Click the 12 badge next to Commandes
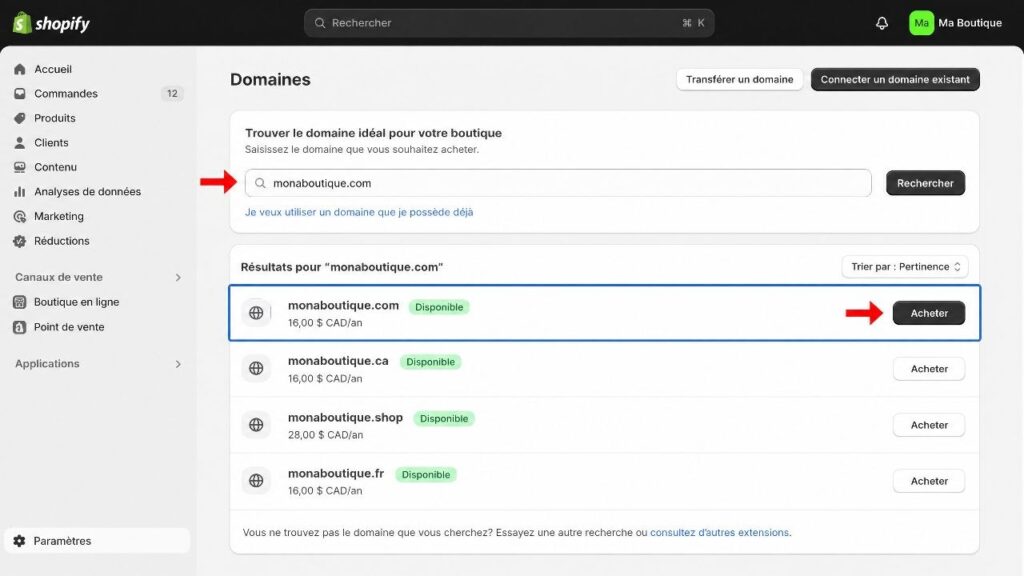 point(172,93)
